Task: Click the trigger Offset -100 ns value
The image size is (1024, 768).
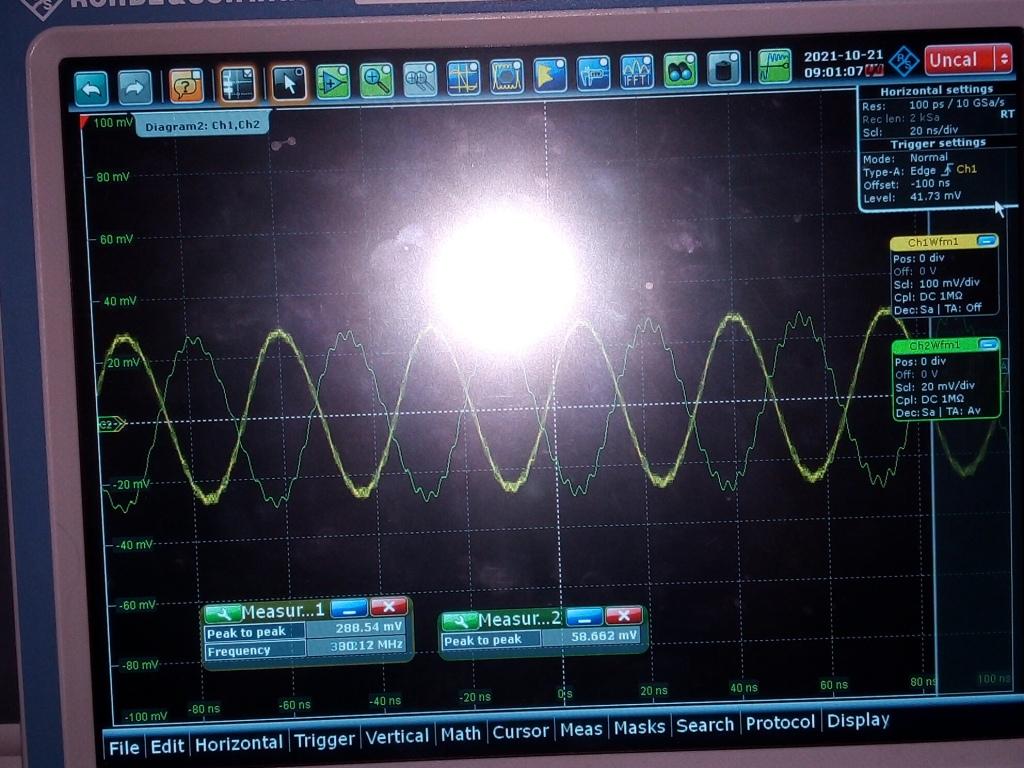Action: [930, 184]
